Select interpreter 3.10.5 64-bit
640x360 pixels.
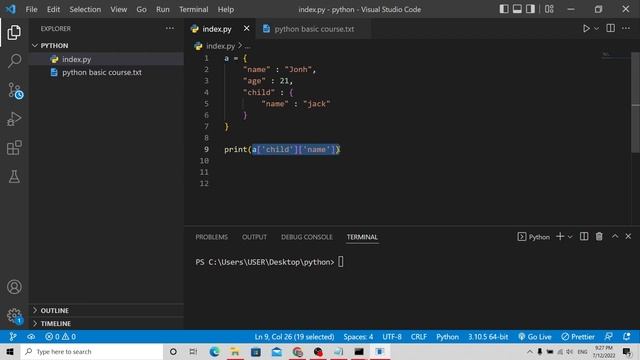(488, 337)
